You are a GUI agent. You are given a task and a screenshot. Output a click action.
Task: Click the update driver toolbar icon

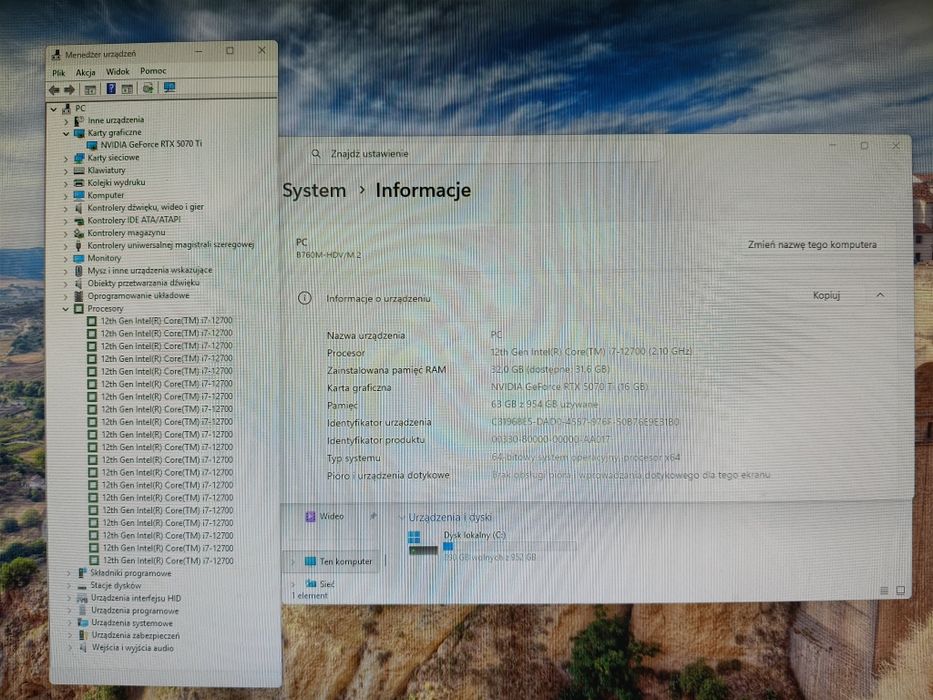click(148, 89)
